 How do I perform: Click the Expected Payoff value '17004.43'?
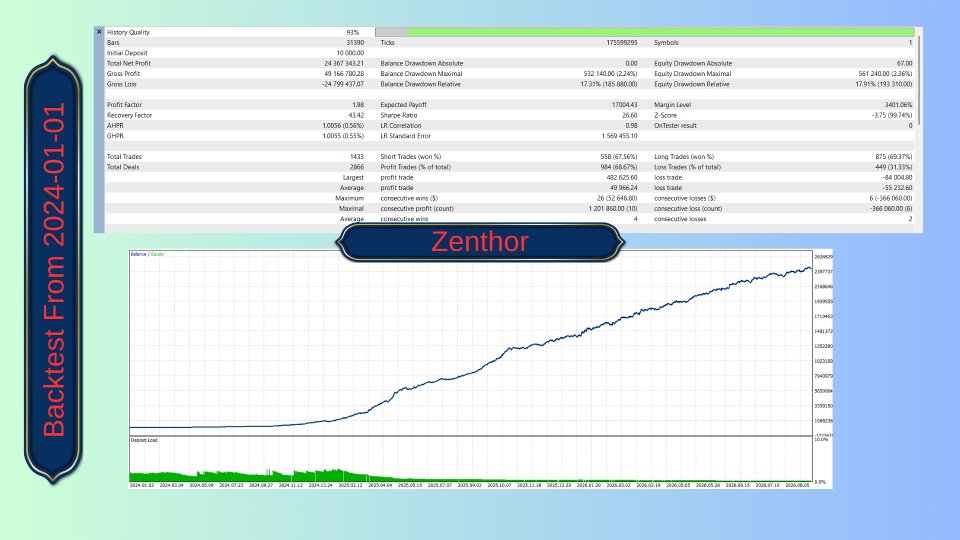[624, 105]
